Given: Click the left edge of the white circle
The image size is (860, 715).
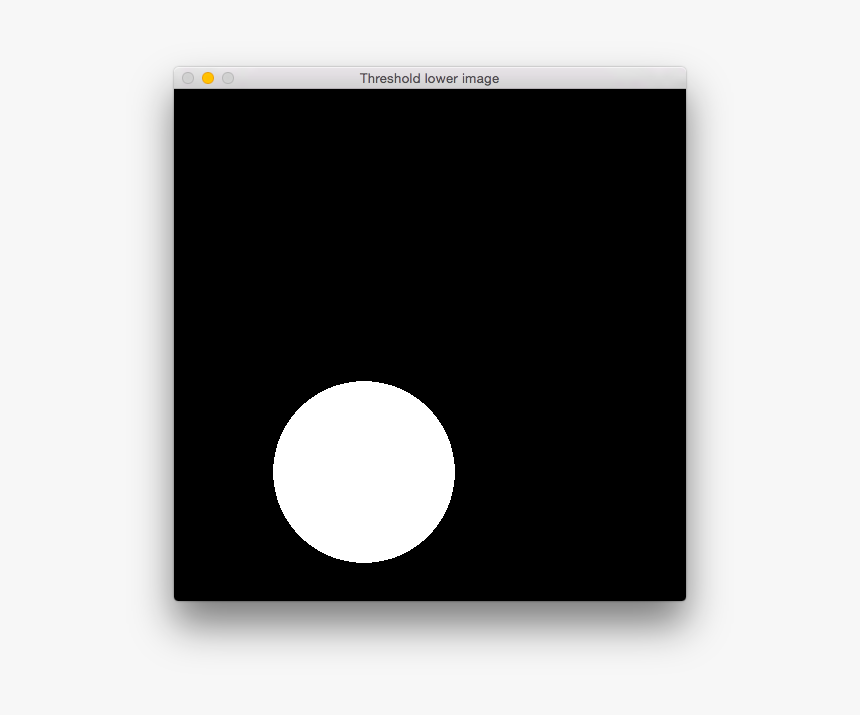Looking at the screenshot, I should (273, 471).
